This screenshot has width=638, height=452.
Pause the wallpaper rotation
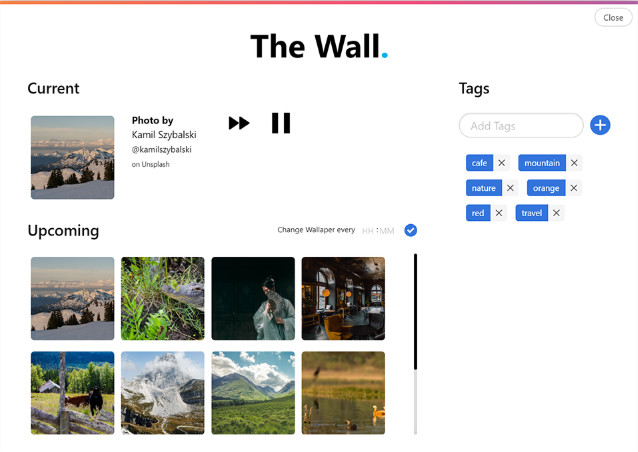pos(281,123)
